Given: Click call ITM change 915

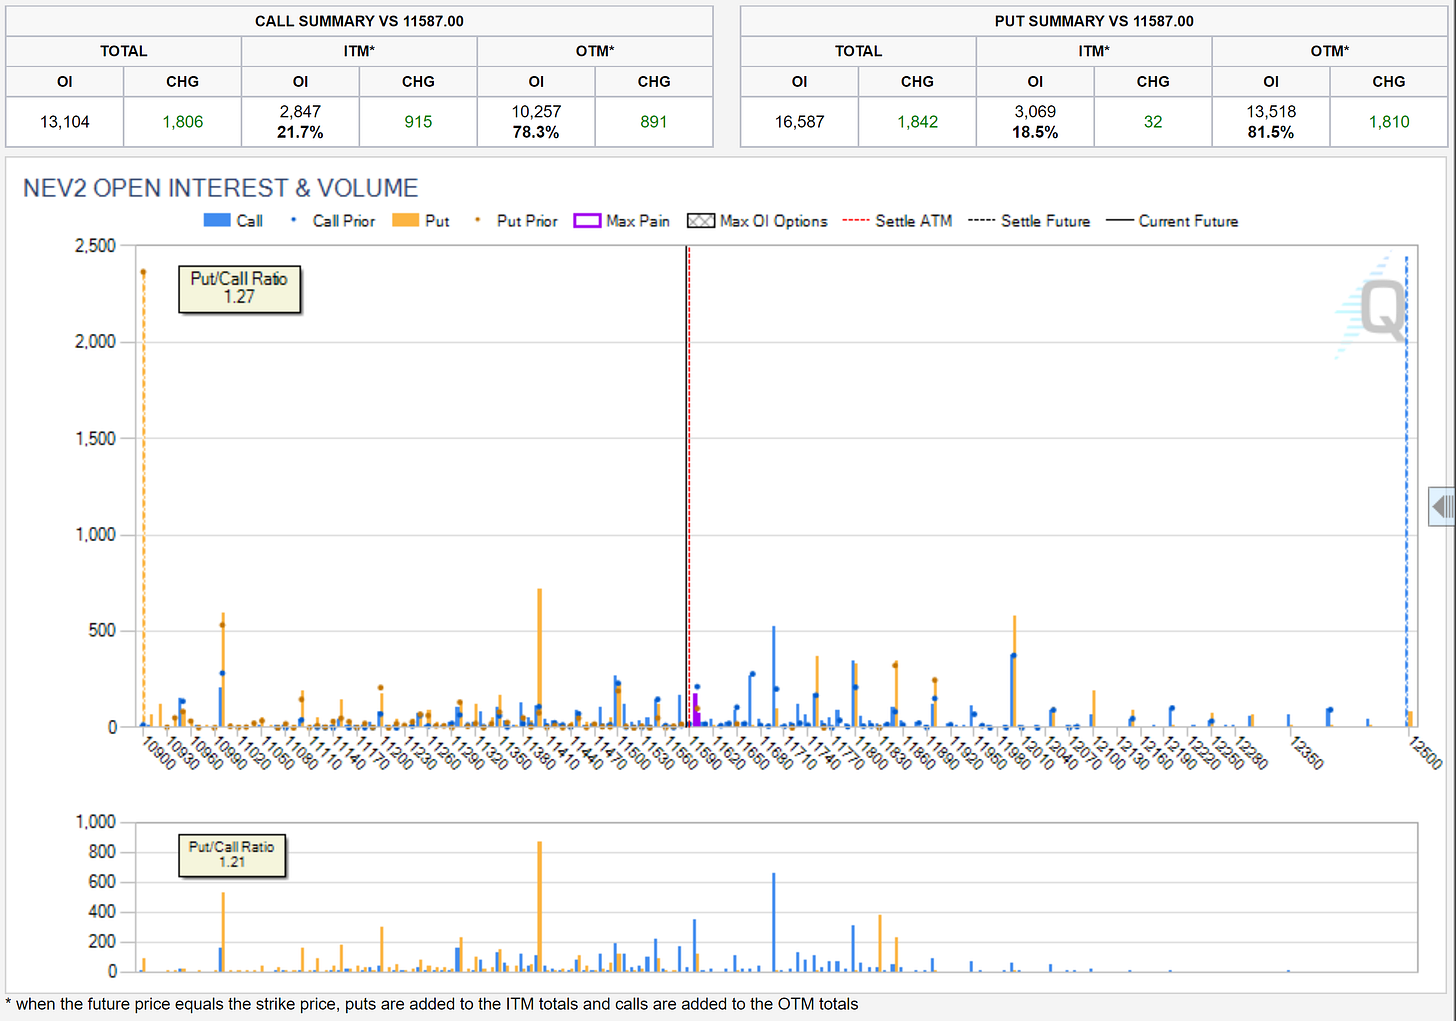Looking at the screenshot, I should point(418,122).
